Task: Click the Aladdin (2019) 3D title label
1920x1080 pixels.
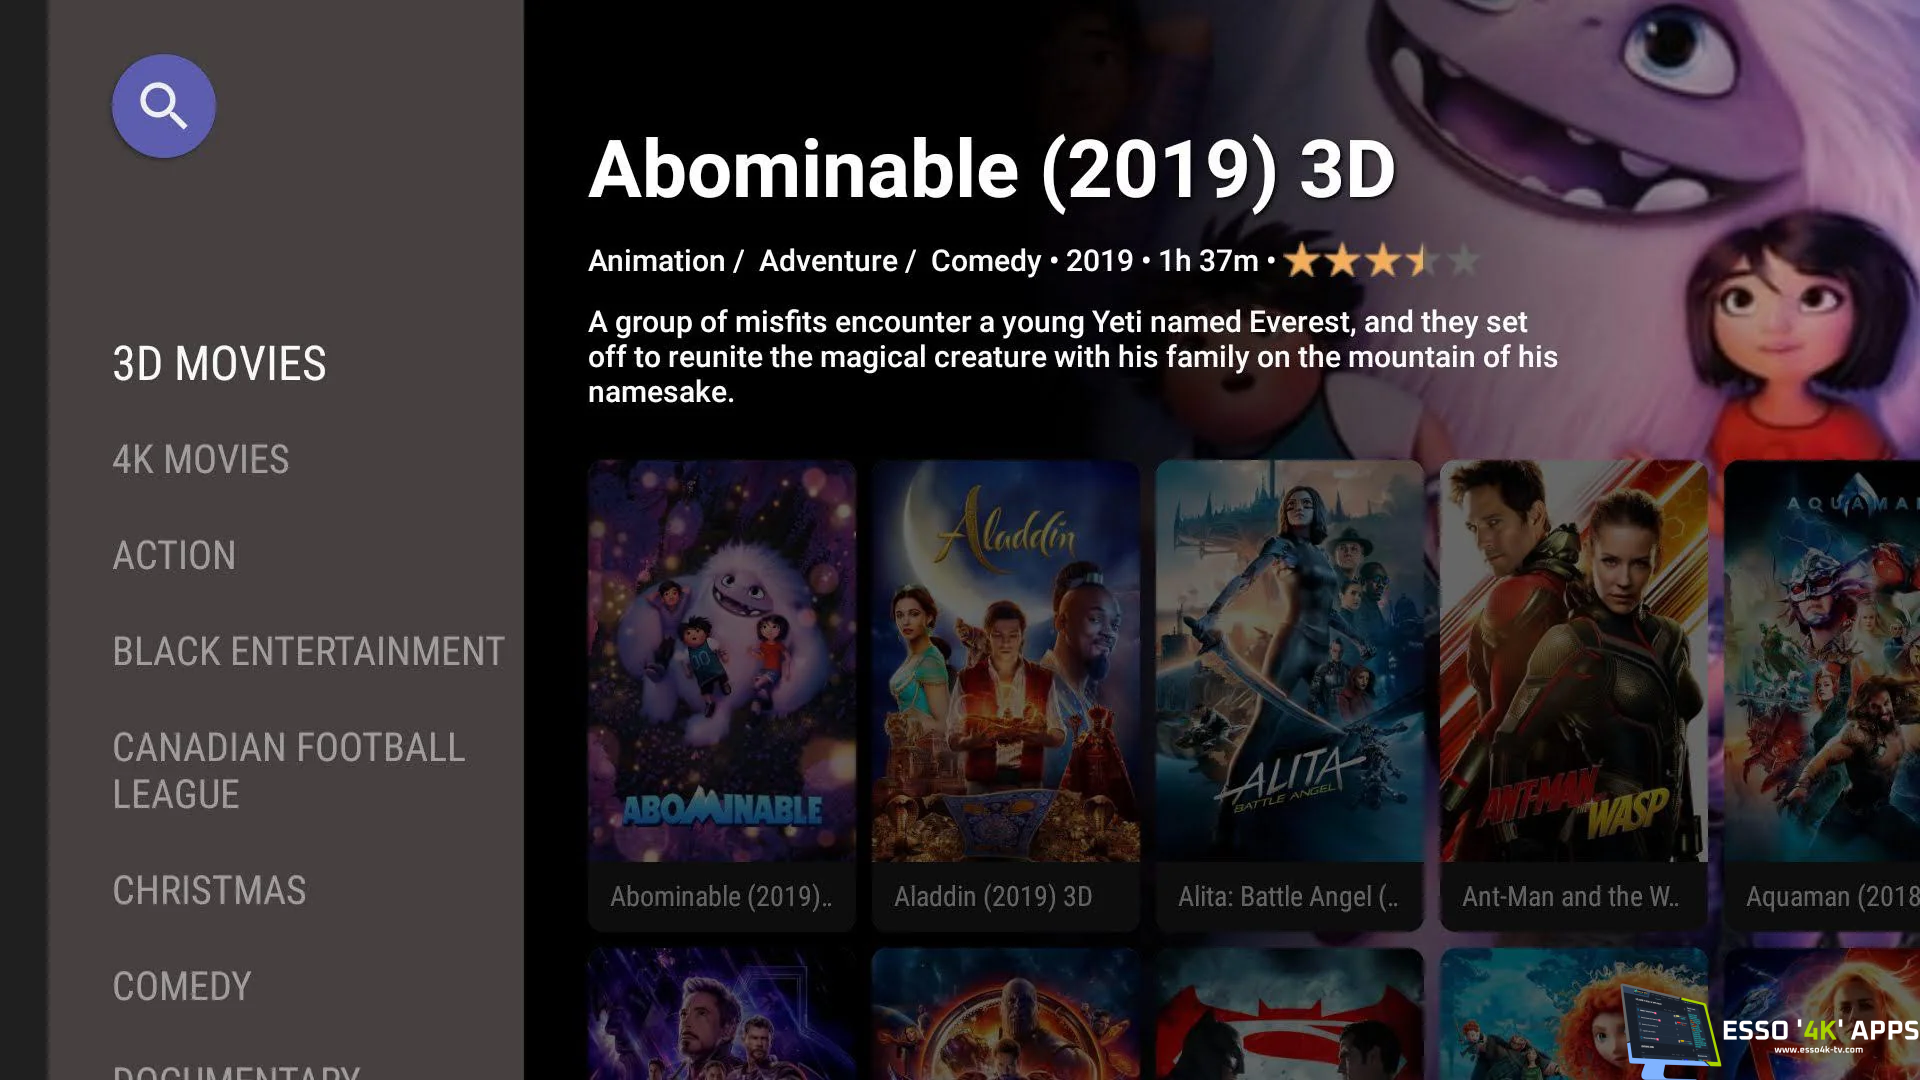Action: coord(993,897)
